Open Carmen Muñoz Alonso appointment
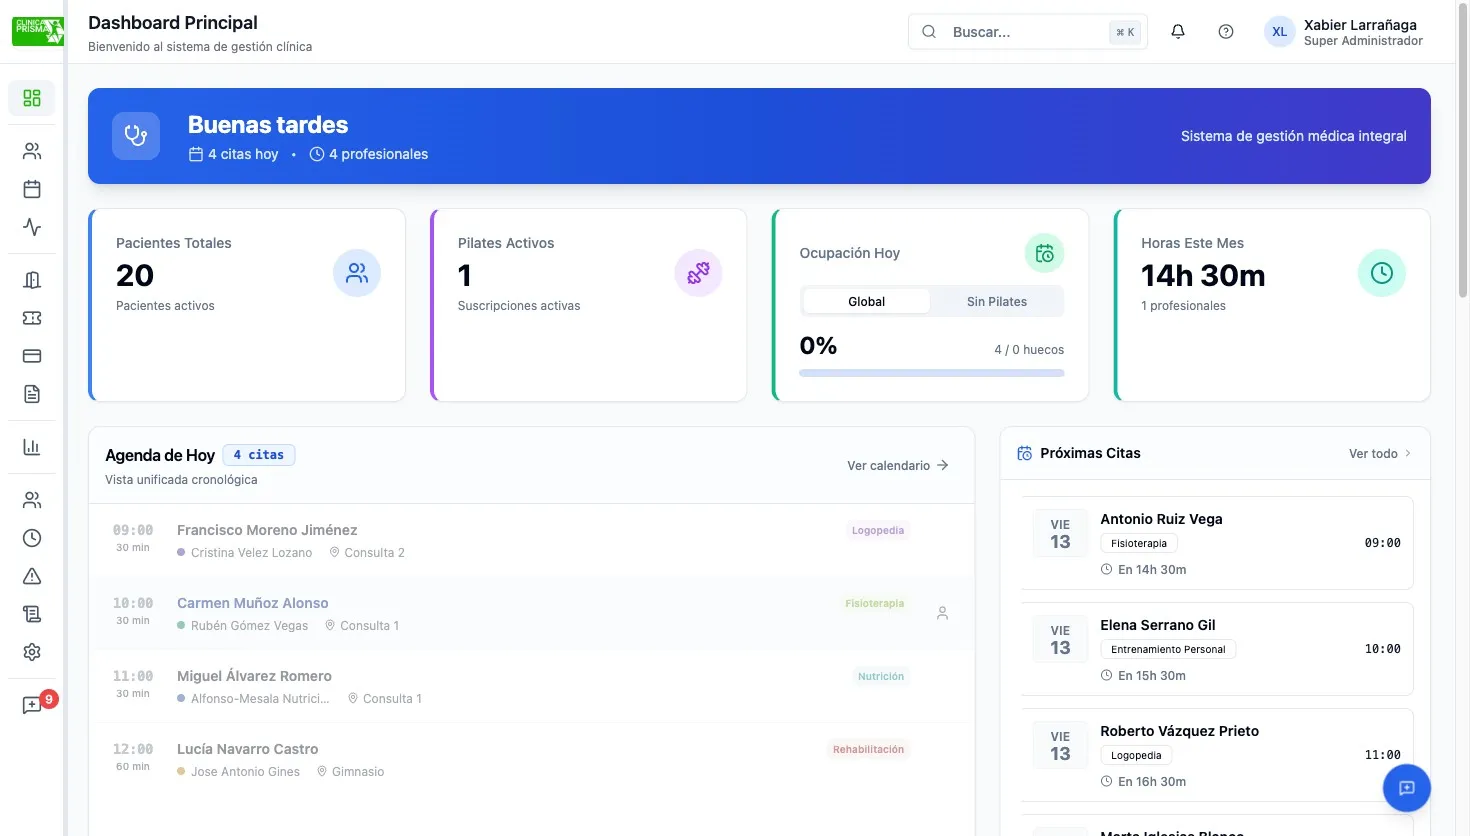 click(x=532, y=613)
